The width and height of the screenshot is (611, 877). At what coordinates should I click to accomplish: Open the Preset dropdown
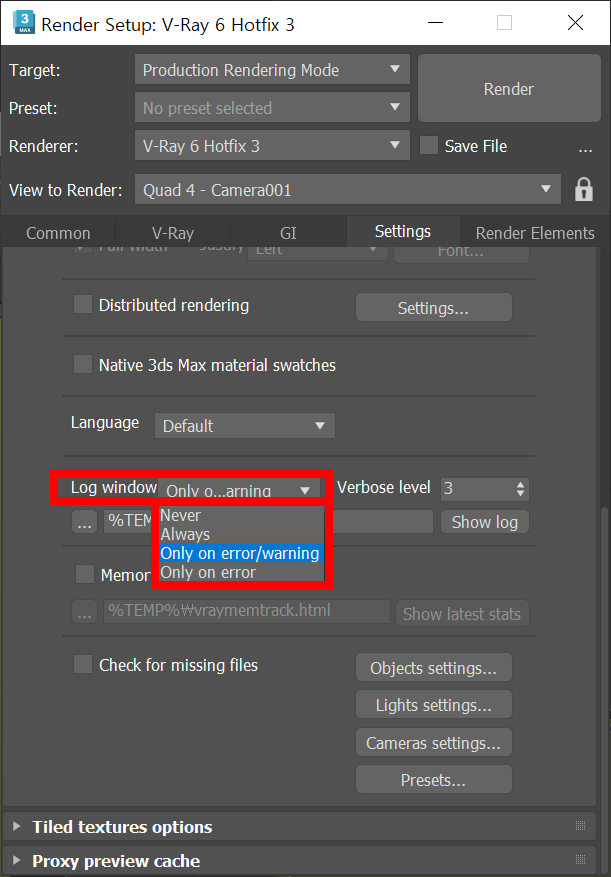coord(272,107)
